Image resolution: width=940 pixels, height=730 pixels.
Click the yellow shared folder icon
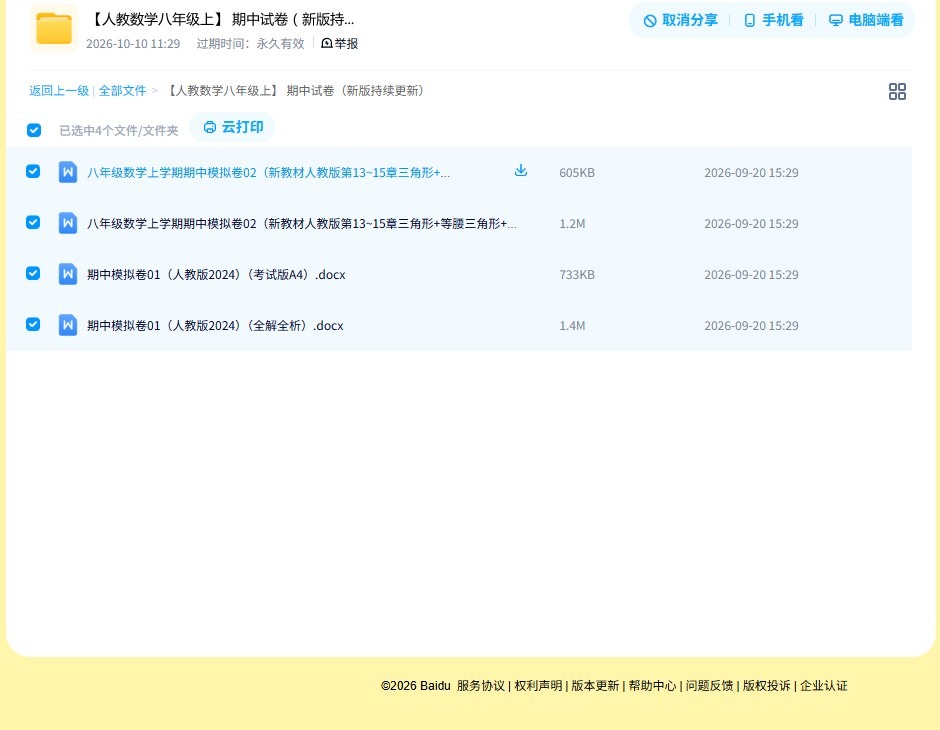tap(54, 28)
